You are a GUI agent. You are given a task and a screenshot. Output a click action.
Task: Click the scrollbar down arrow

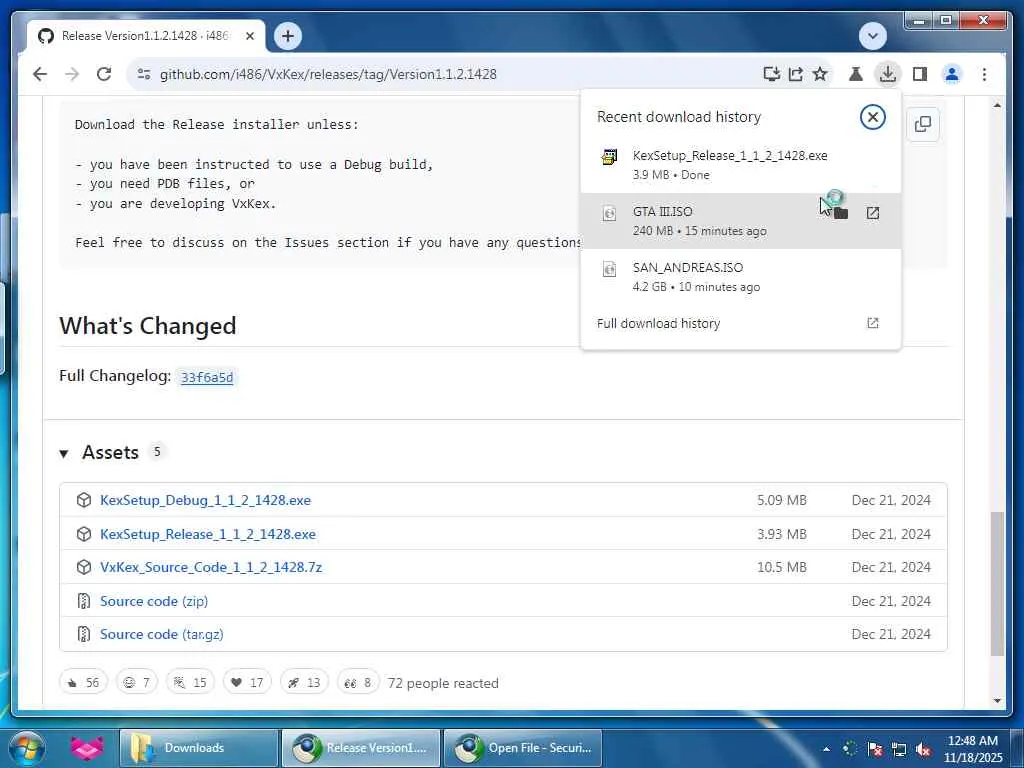tap(997, 701)
